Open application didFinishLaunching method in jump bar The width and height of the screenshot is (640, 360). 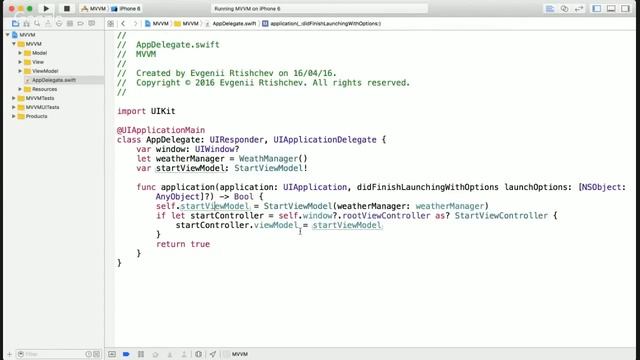(x=322, y=24)
